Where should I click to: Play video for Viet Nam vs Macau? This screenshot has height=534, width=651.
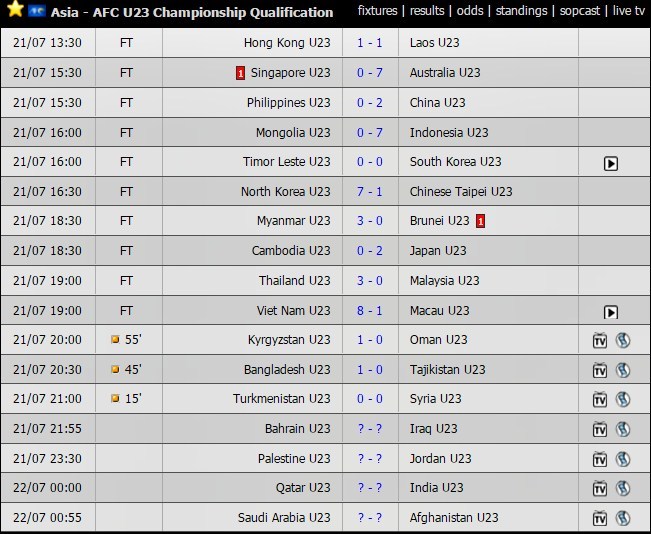pos(610,312)
